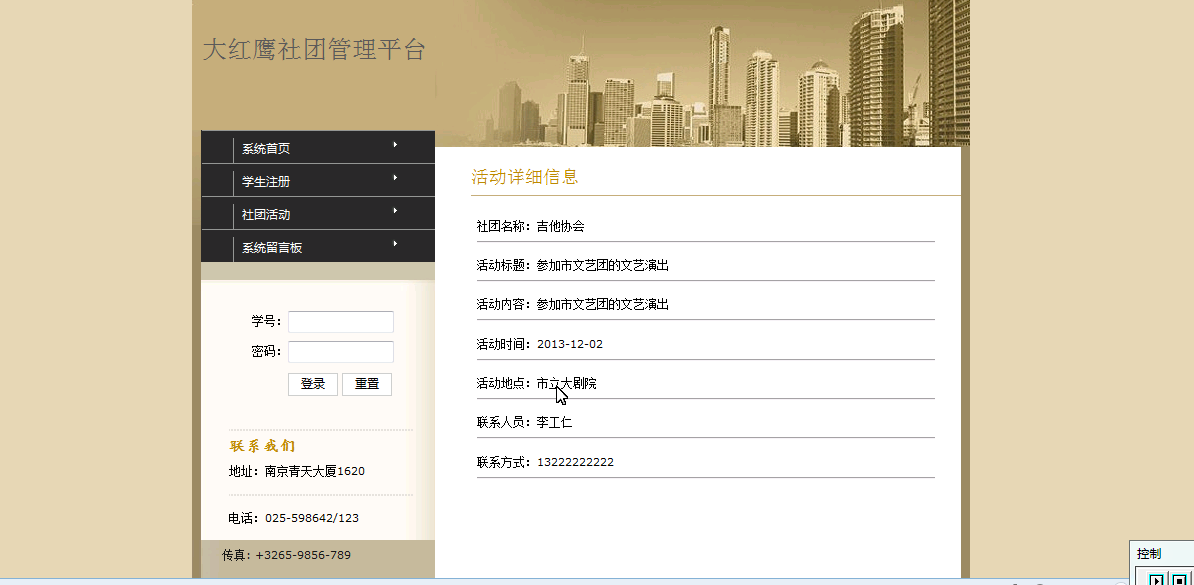Focus the 密码 password field
The width and height of the screenshot is (1194, 585).
coord(340,351)
